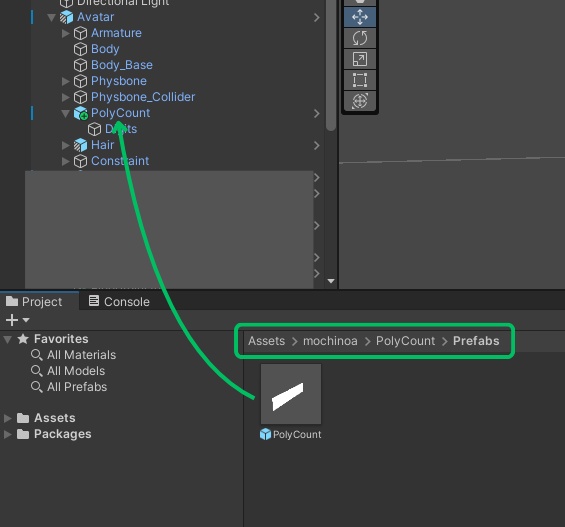Expand the Packages folder
Viewport: 565px width, 527px height.
8,434
